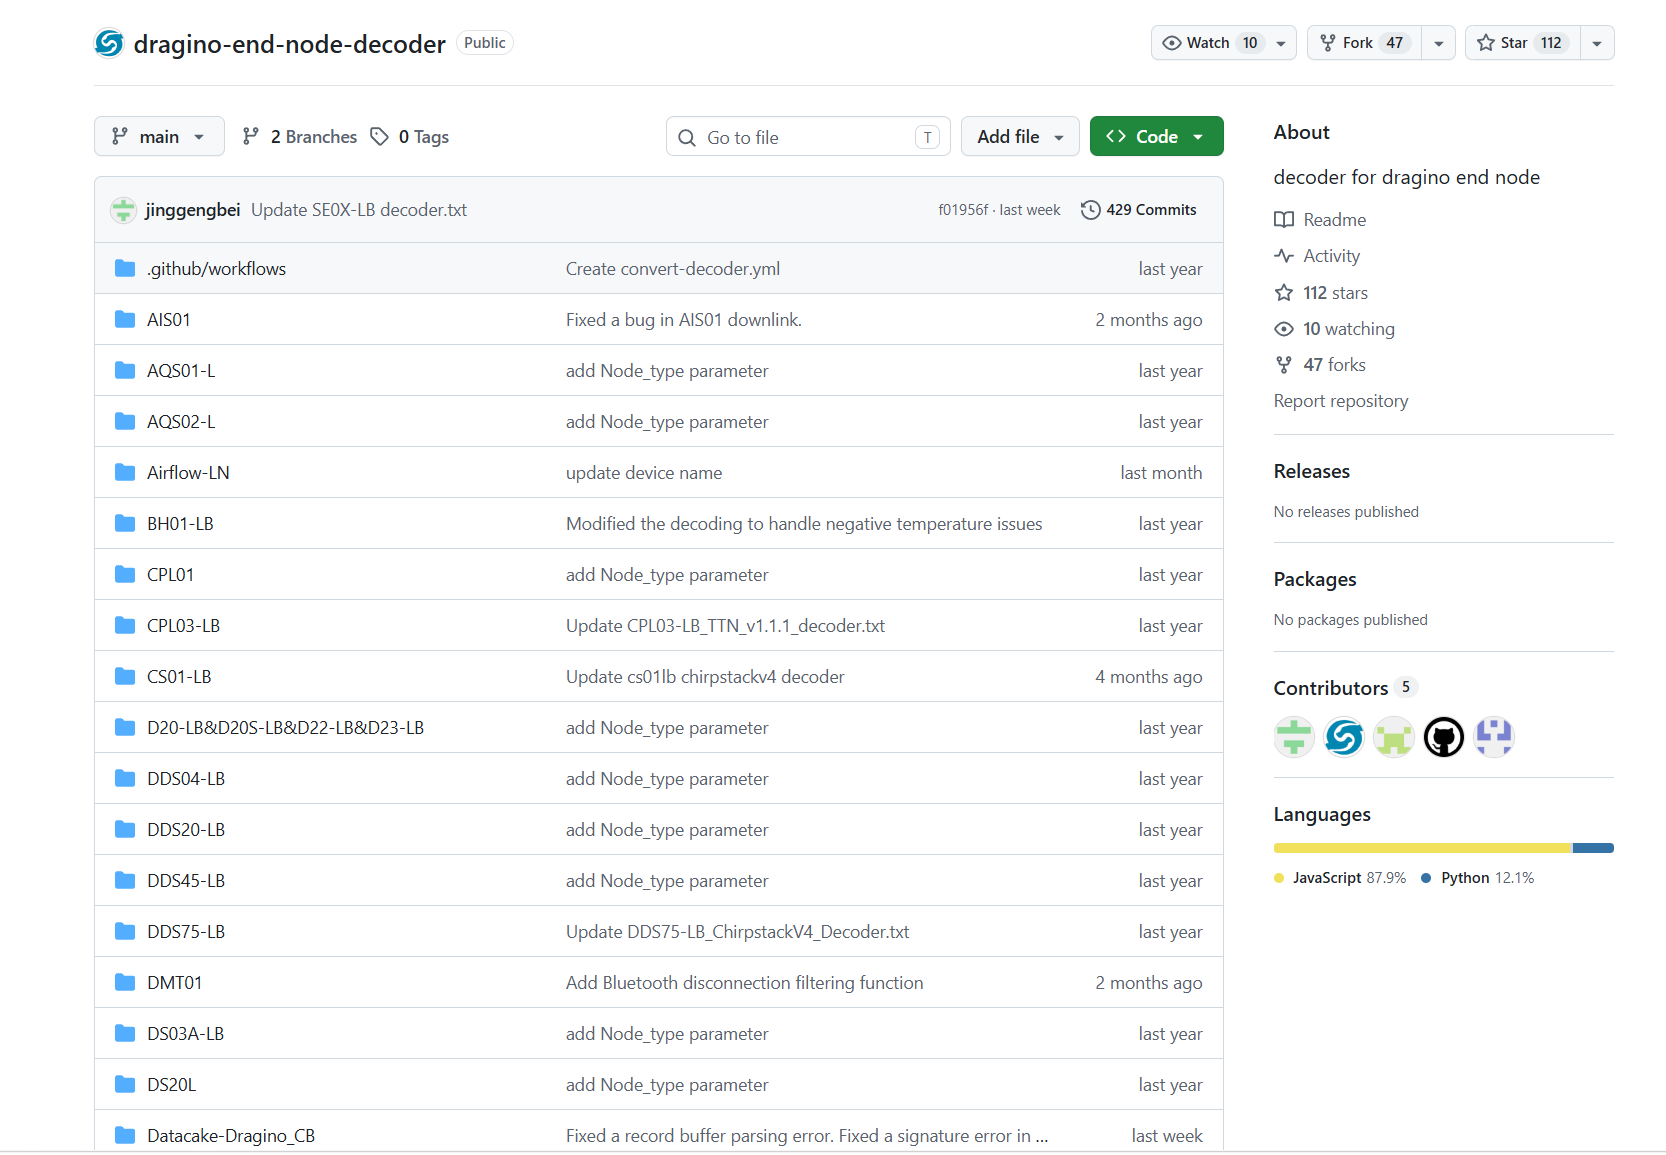Open the DS03A-LB folder name
Image resolution: width=1666 pixels, height=1155 pixels.
pyautogui.click(x=185, y=1034)
